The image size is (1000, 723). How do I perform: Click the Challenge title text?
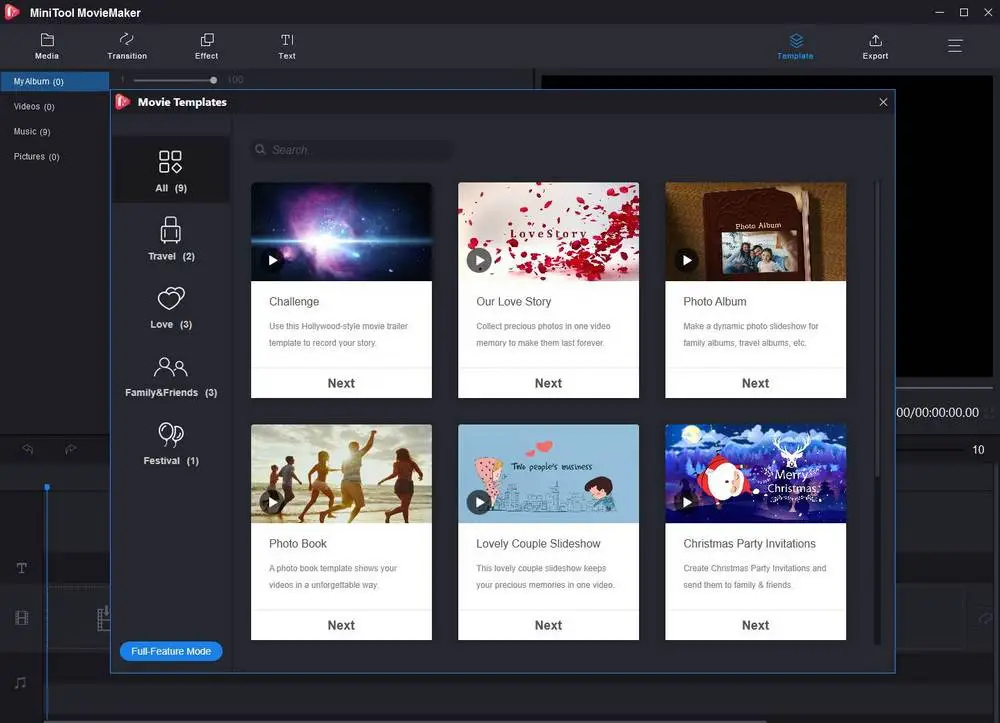(294, 302)
